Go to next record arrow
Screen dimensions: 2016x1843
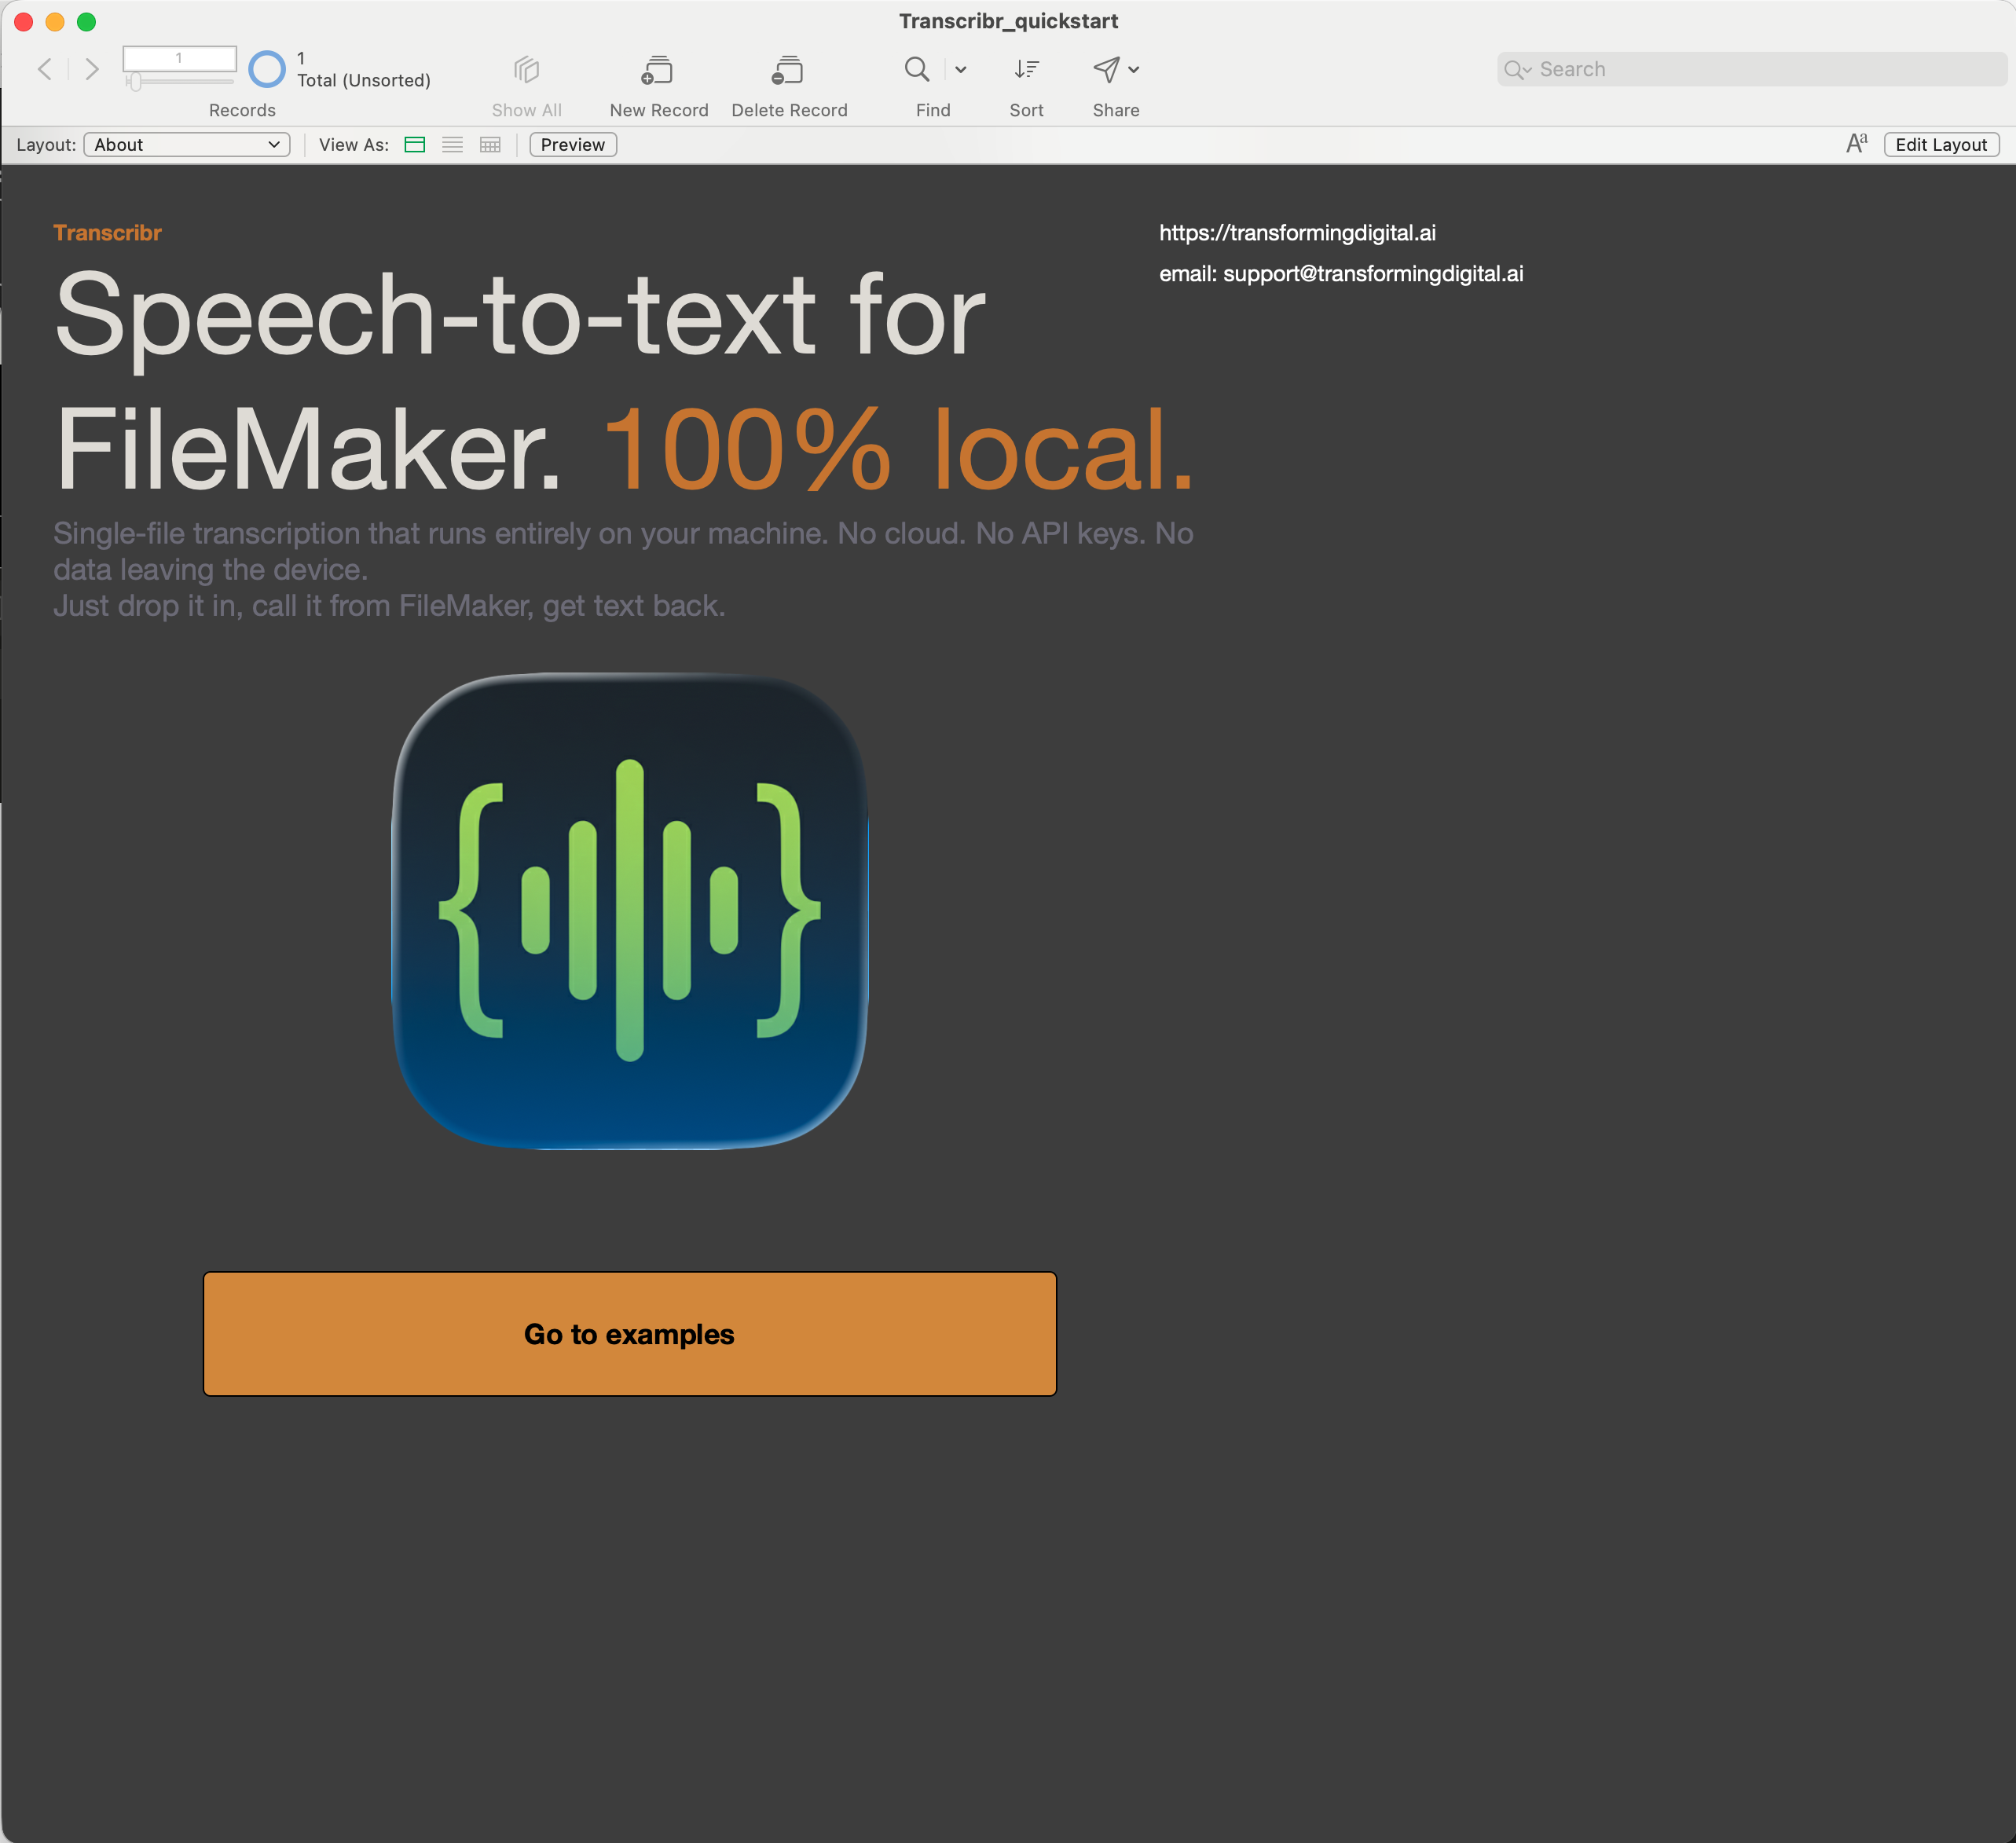click(x=92, y=69)
